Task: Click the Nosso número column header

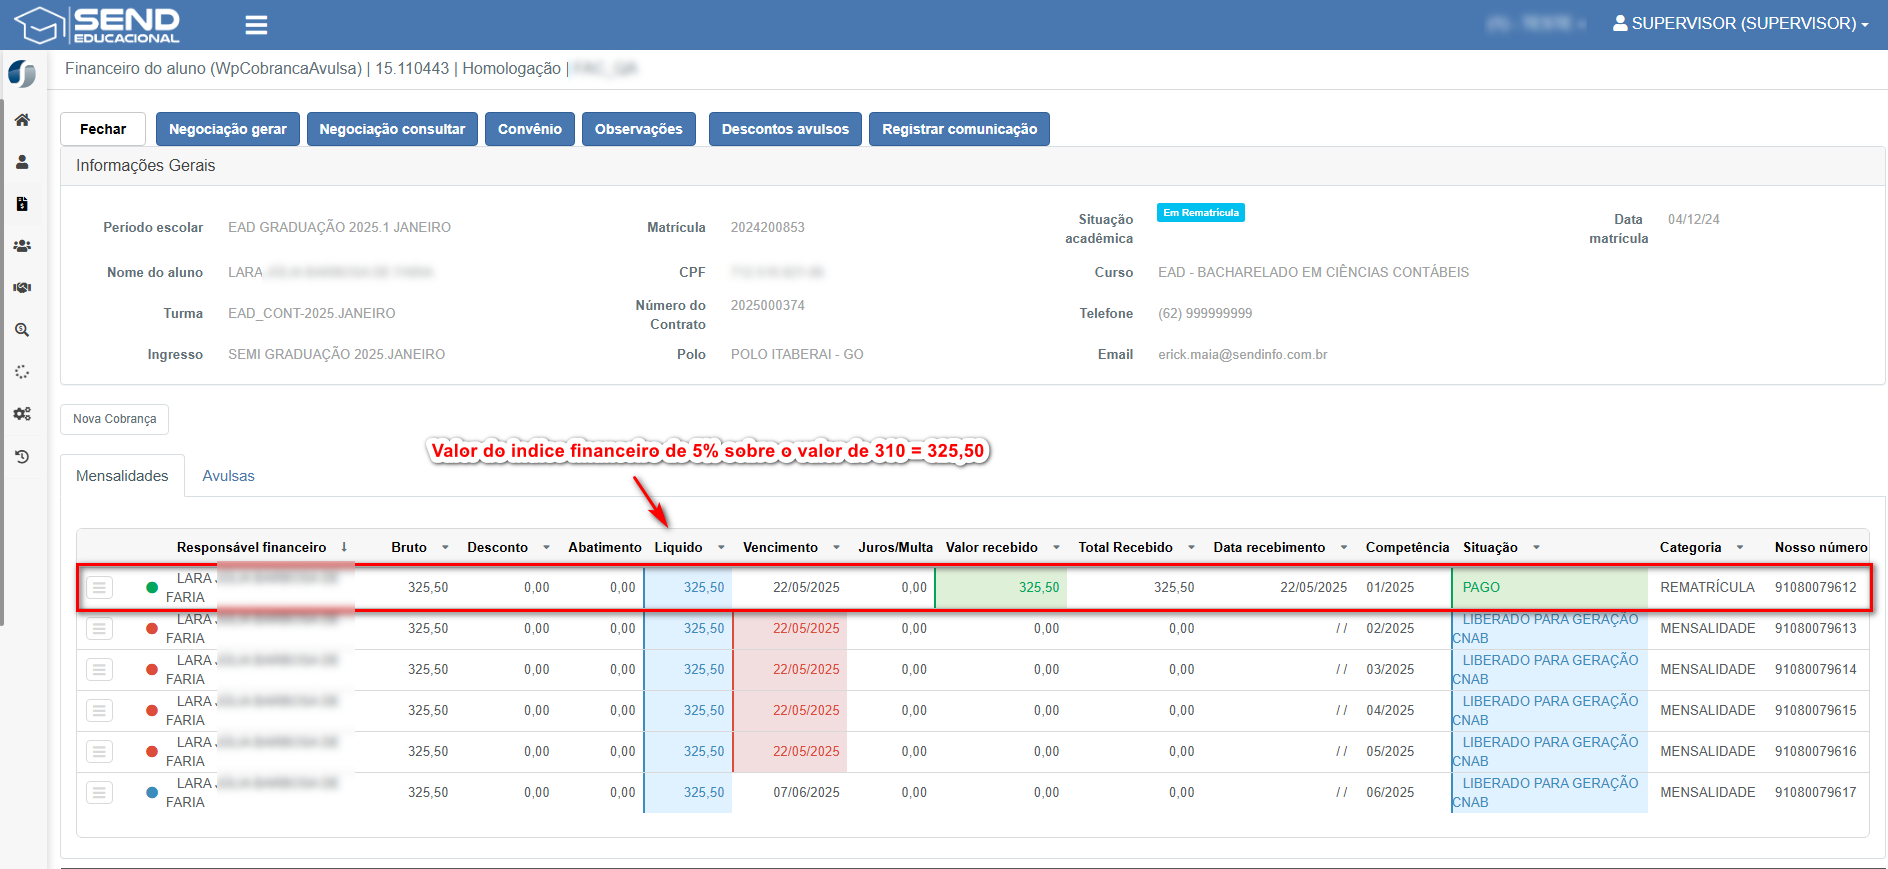Action: (1821, 548)
